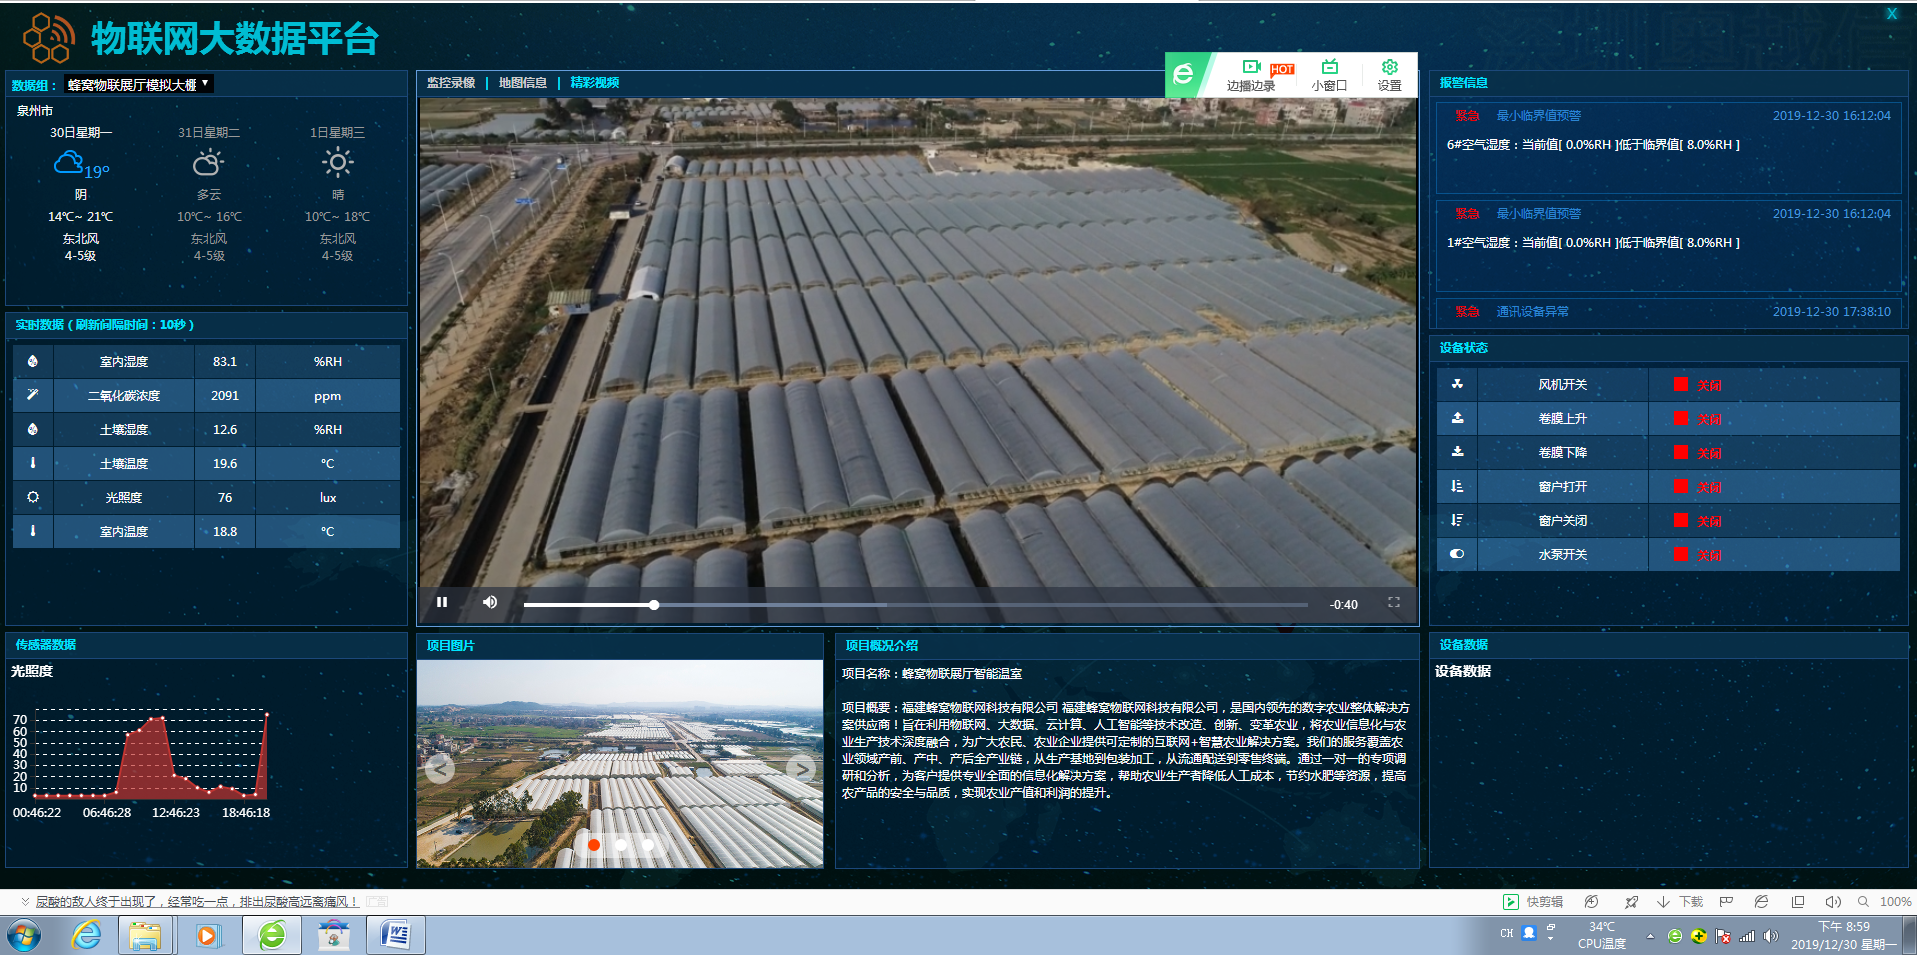Select the first orange carousel dot indicator

tap(594, 845)
